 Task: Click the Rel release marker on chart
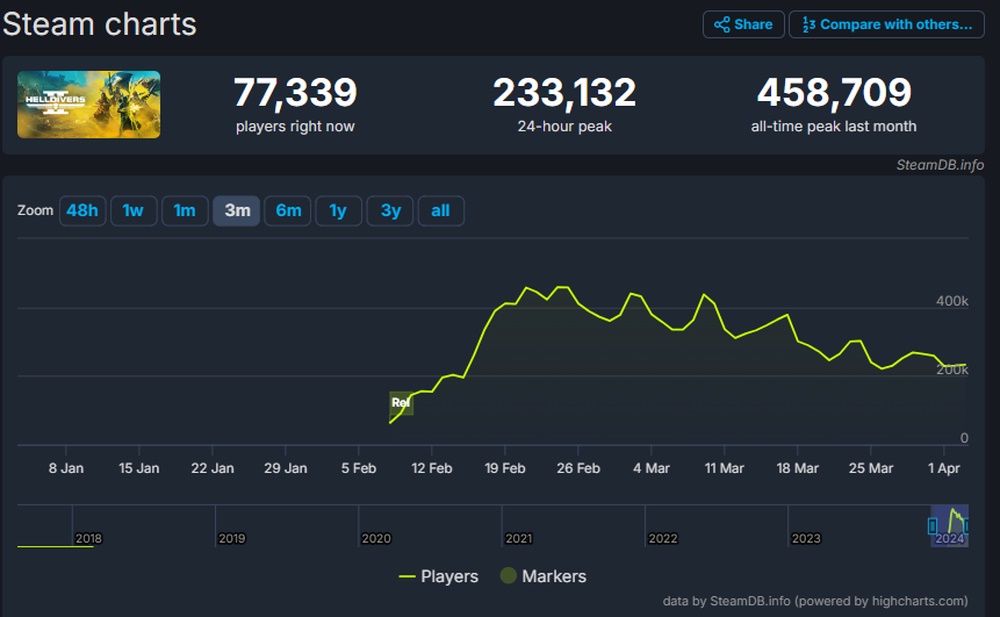point(401,403)
